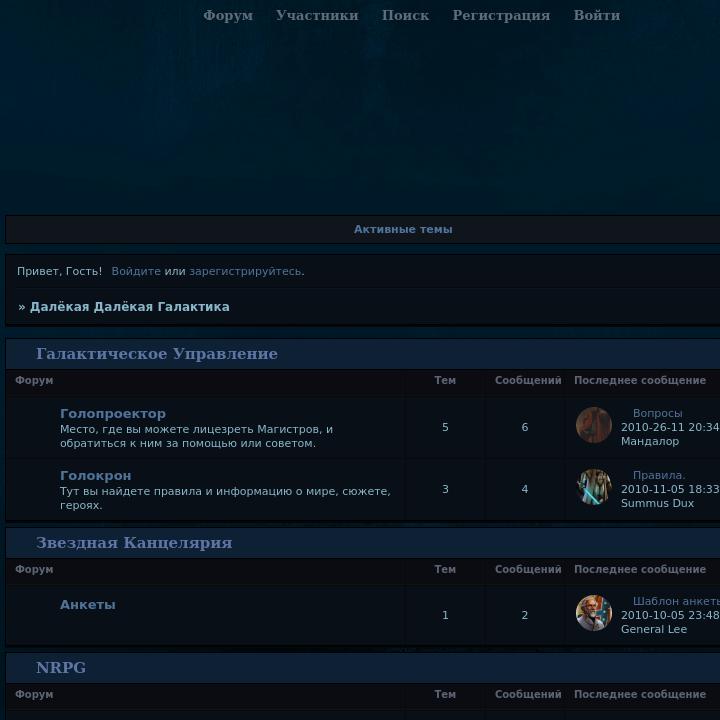Click Войти in top navigation
720x720 pixels.
click(596, 16)
